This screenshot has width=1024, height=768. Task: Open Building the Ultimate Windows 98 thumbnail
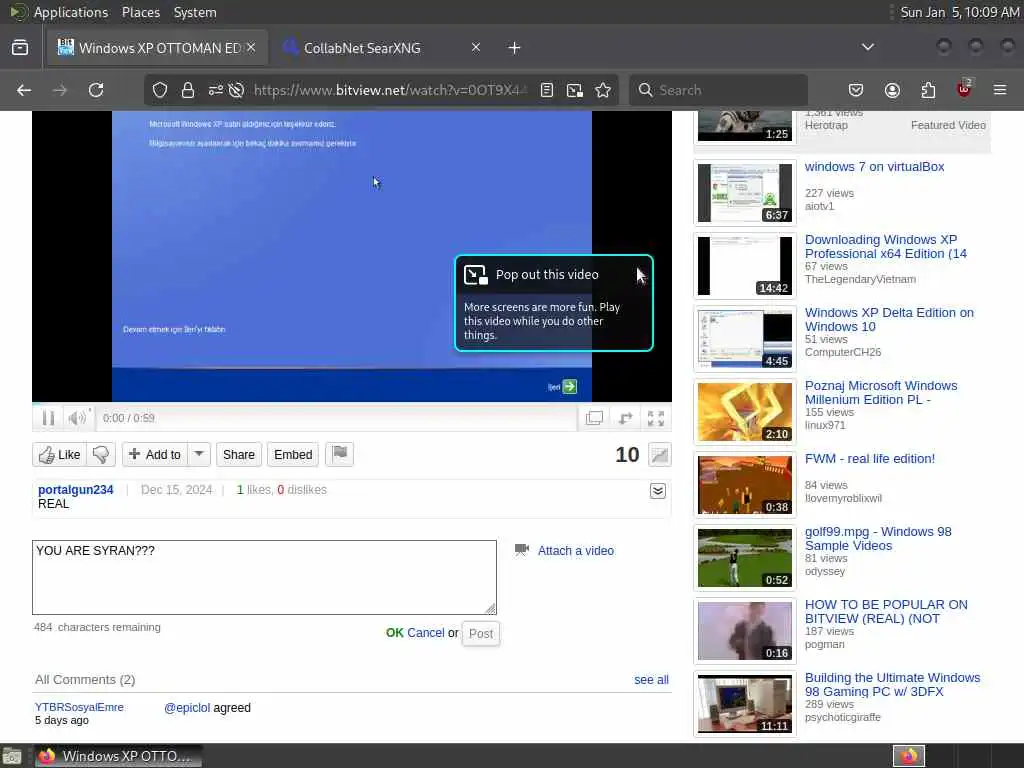click(745, 704)
